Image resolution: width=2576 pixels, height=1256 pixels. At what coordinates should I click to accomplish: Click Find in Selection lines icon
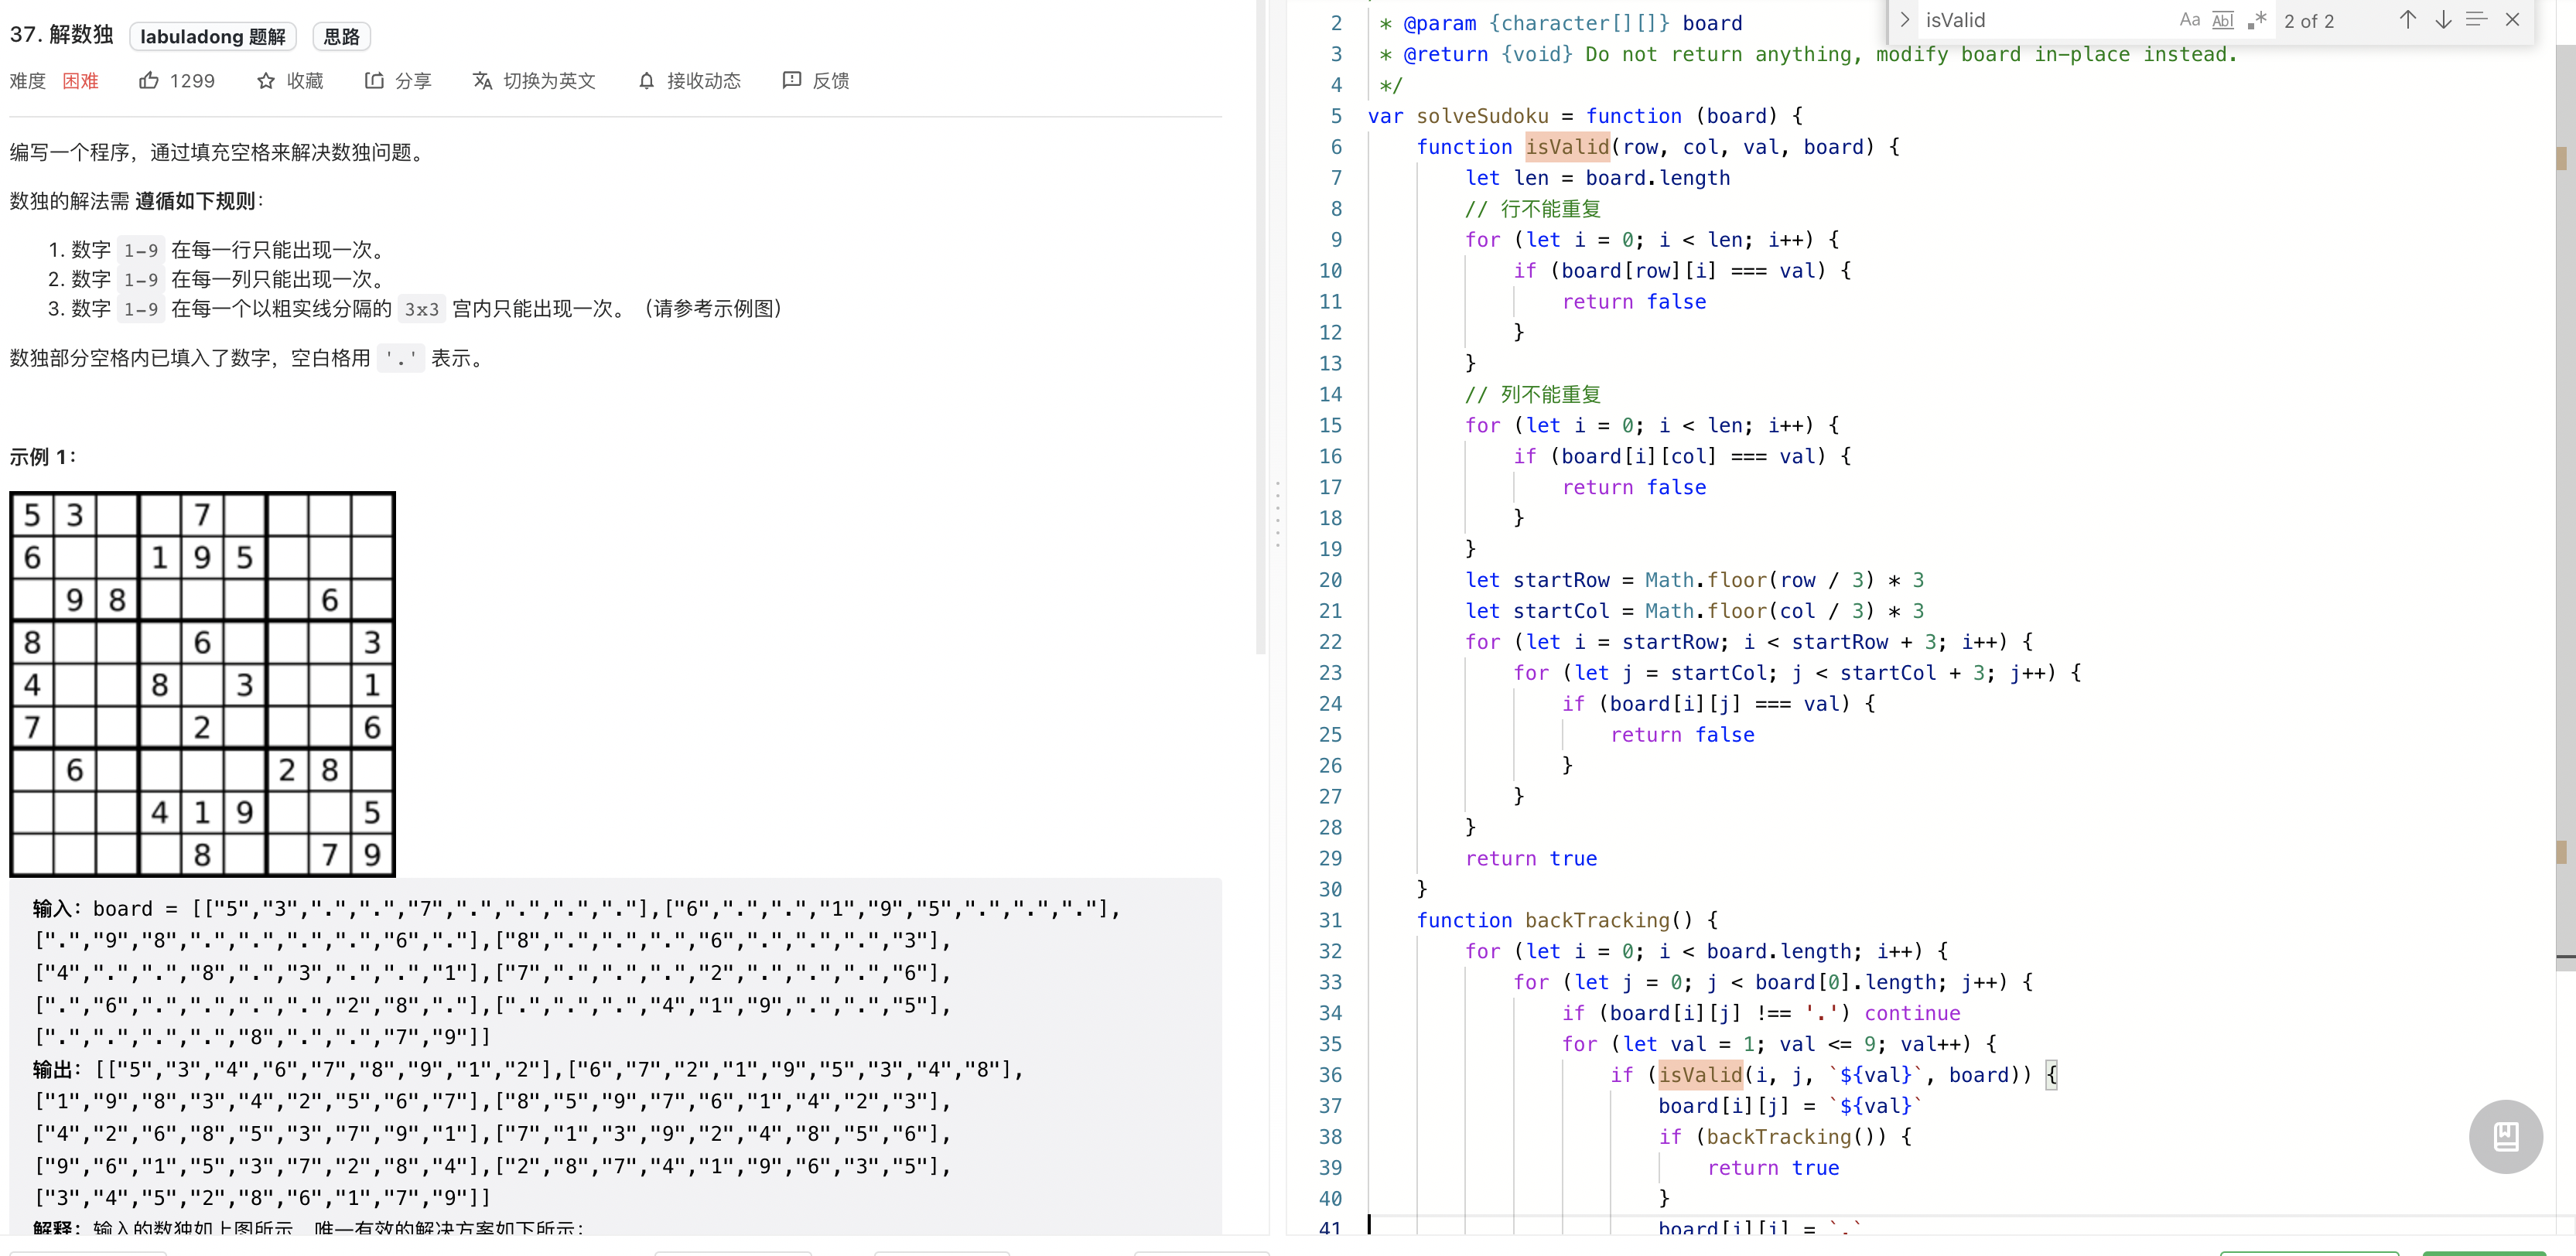coord(2476,20)
